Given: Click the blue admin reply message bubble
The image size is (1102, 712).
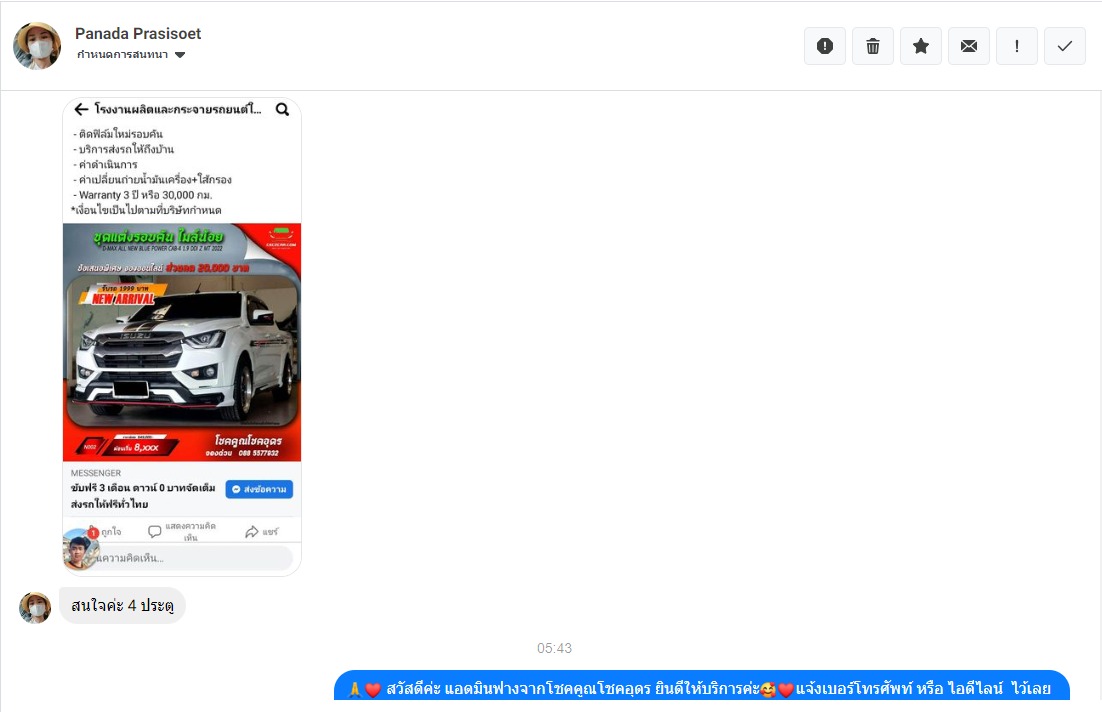Looking at the screenshot, I should [701, 686].
